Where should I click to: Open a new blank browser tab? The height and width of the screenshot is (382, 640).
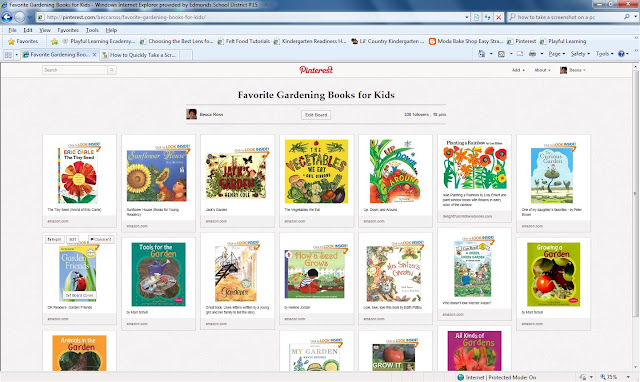pos(186,55)
